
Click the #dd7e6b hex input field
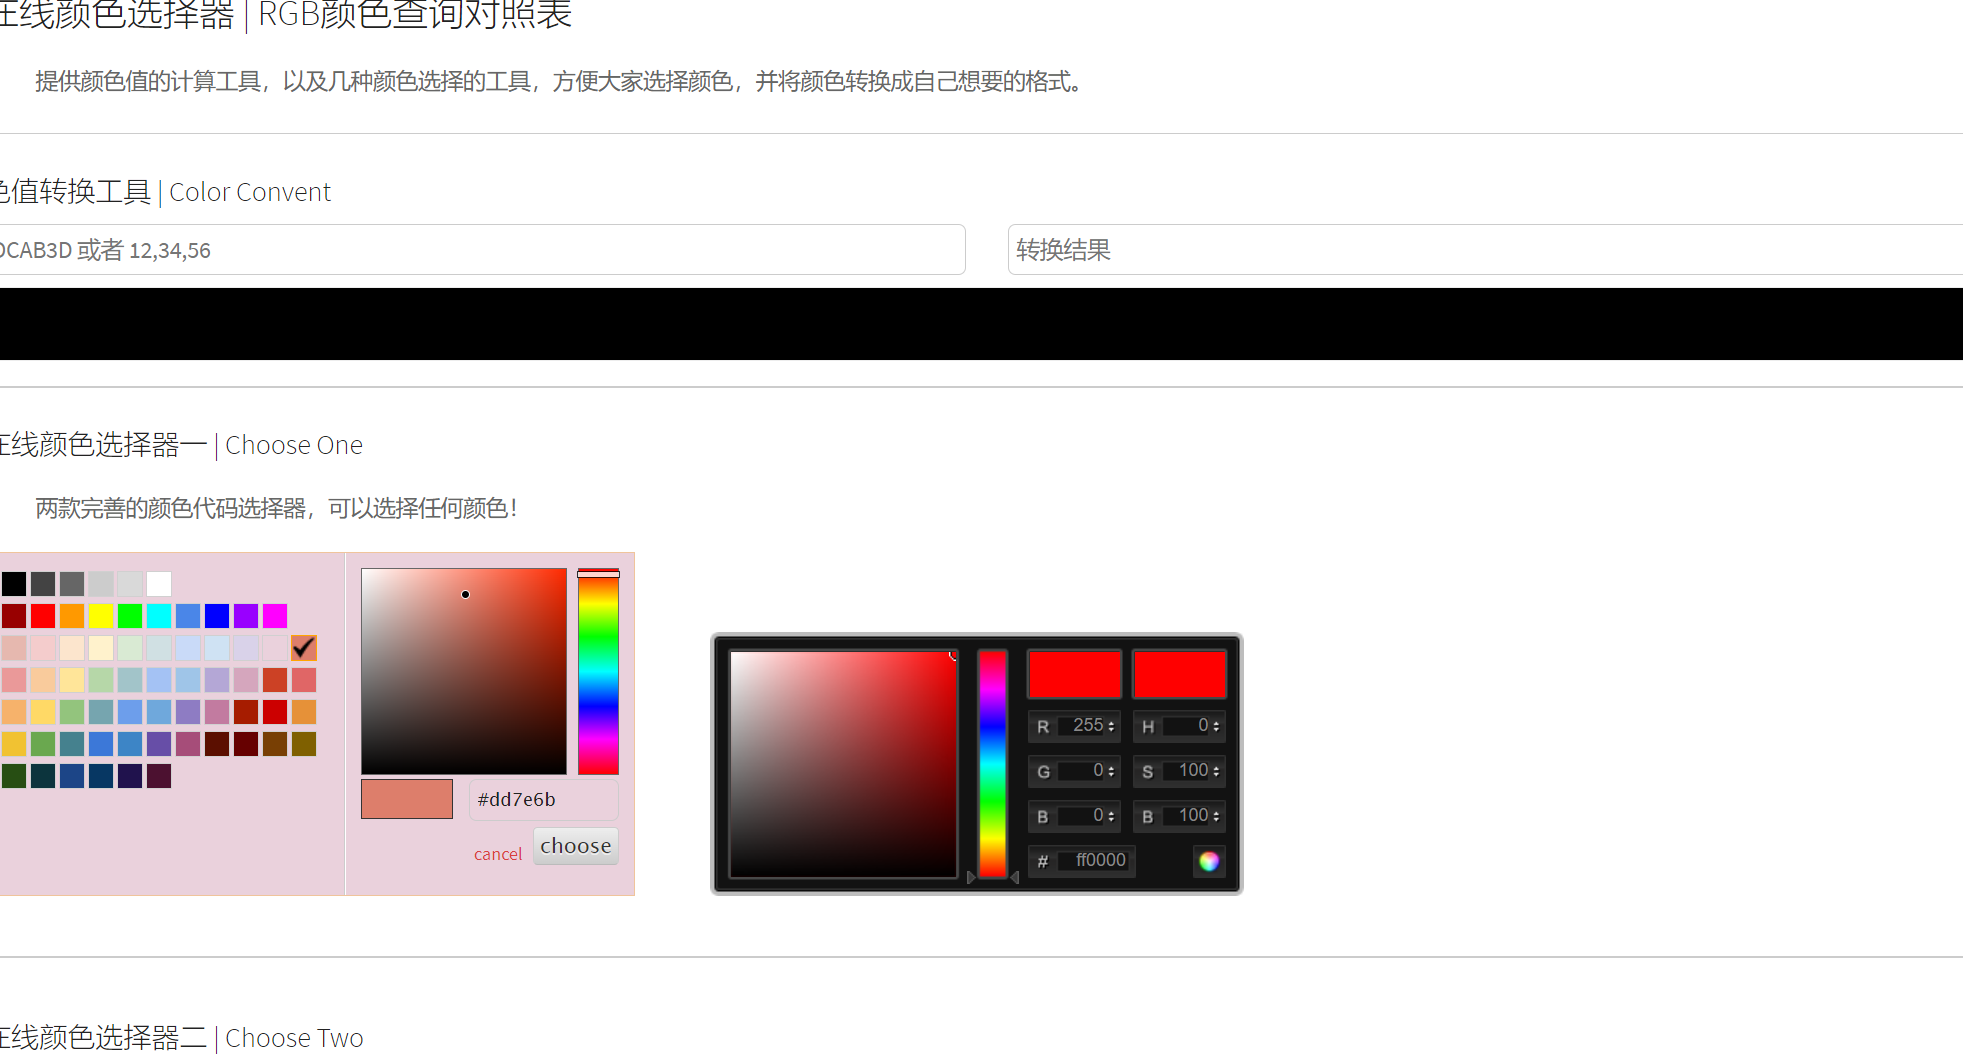tap(543, 799)
